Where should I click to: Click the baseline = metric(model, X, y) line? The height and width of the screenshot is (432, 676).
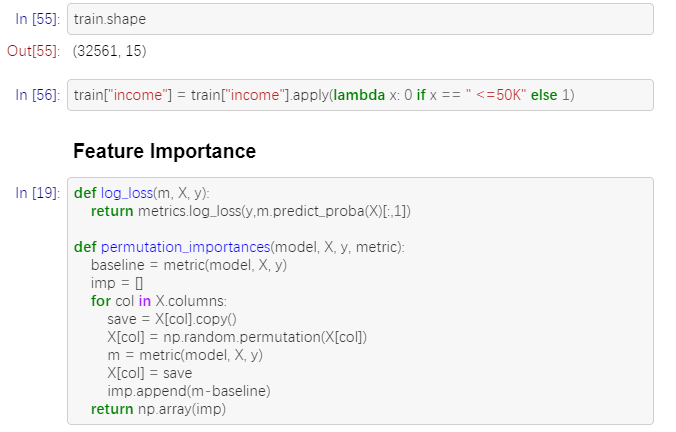(x=189, y=265)
